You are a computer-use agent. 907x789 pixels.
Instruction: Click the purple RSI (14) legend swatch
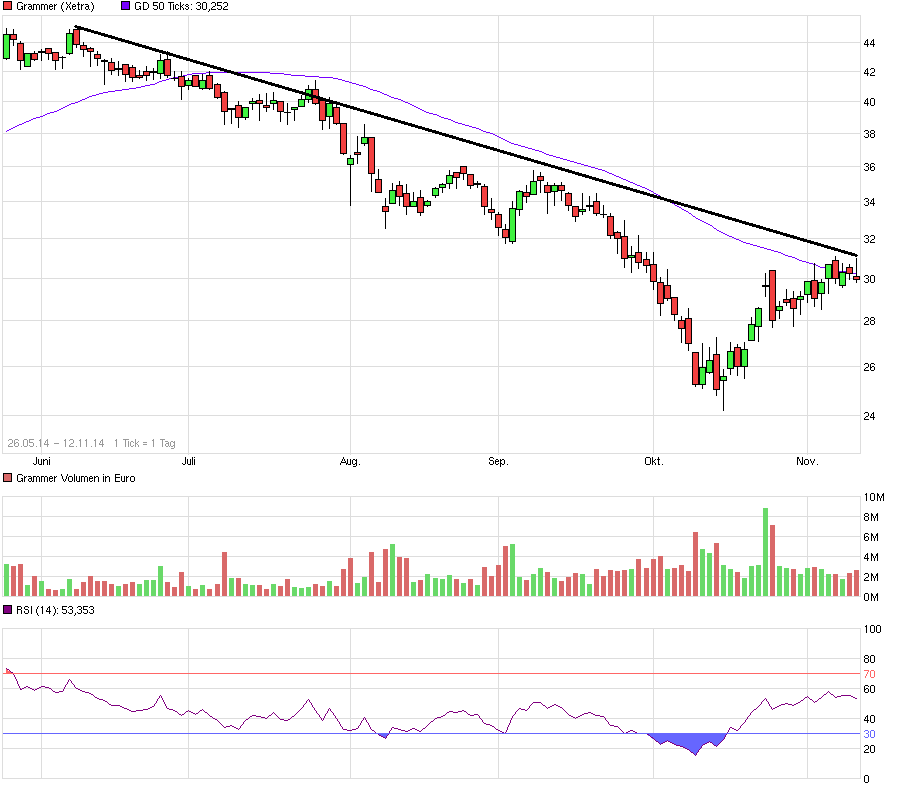point(9,609)
